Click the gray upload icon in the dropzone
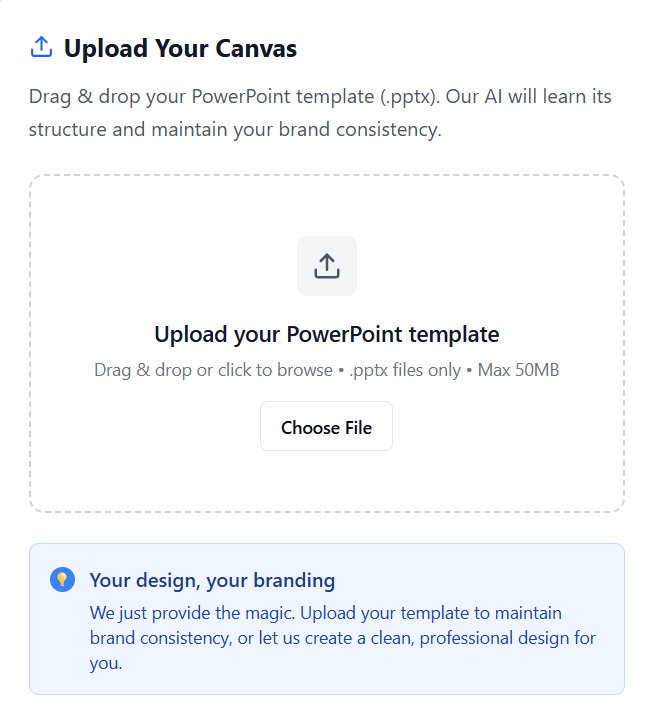 [326, 266]
